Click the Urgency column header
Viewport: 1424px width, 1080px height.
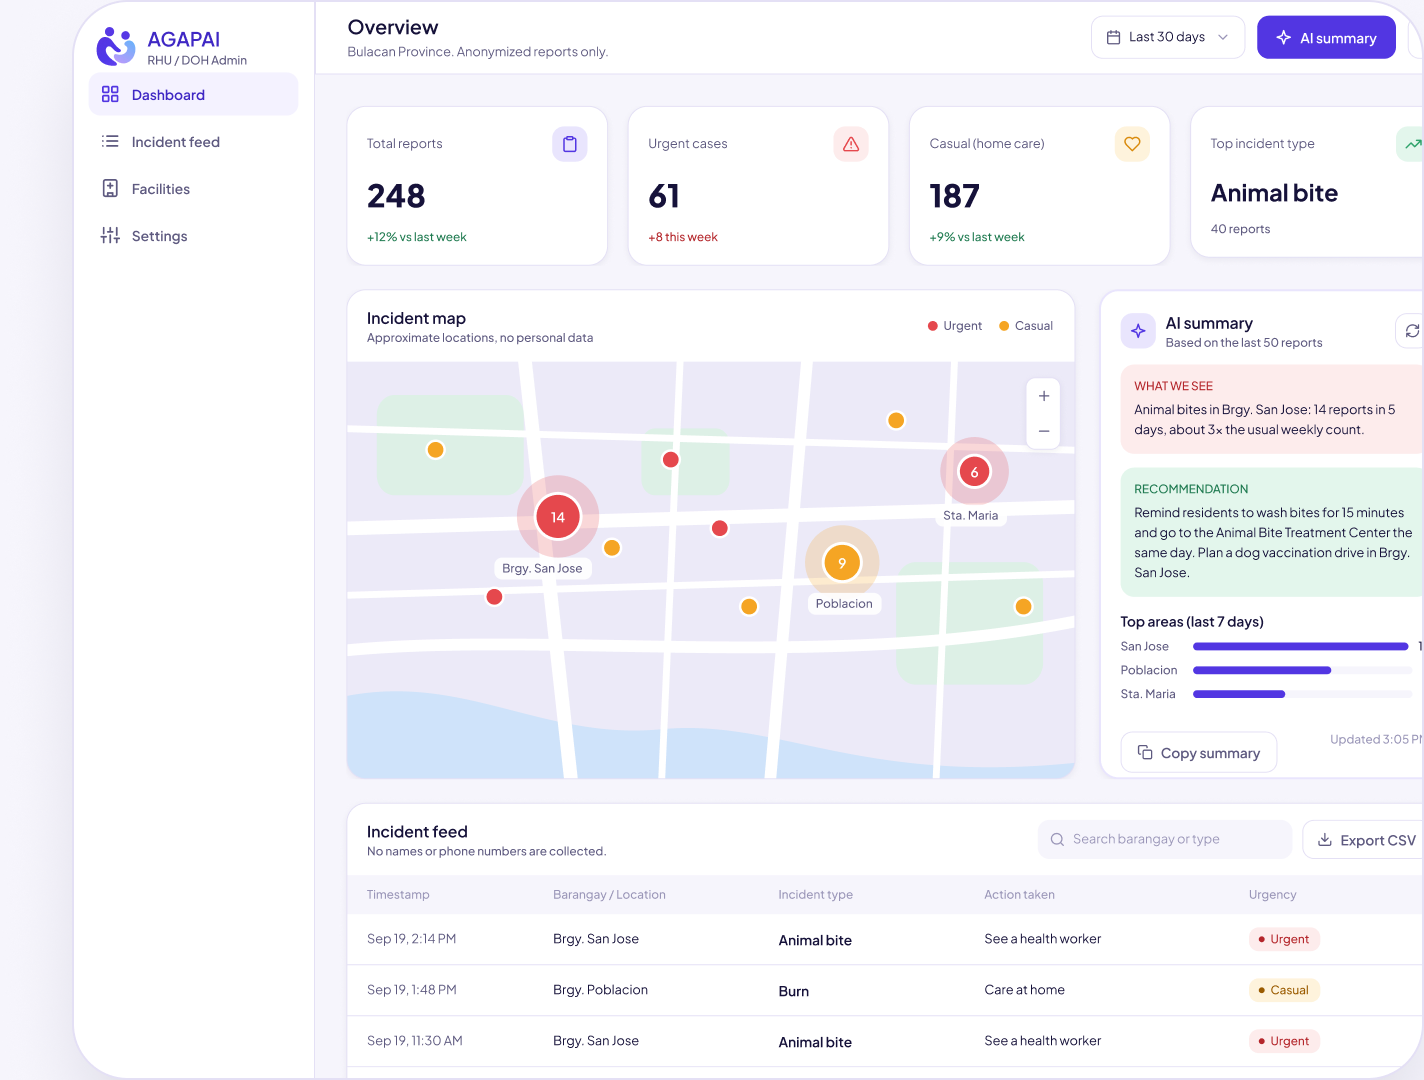tap(1272, 895)
